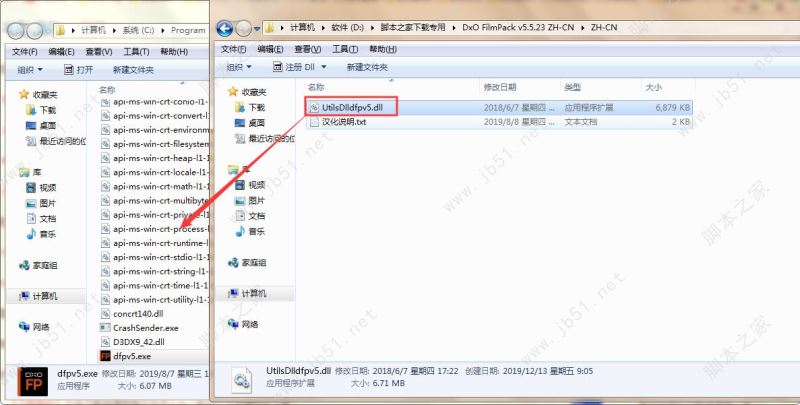Click the 收藏夹 star icon in ZH-CN window
The image size is (800, 405).
click(233, 92)
